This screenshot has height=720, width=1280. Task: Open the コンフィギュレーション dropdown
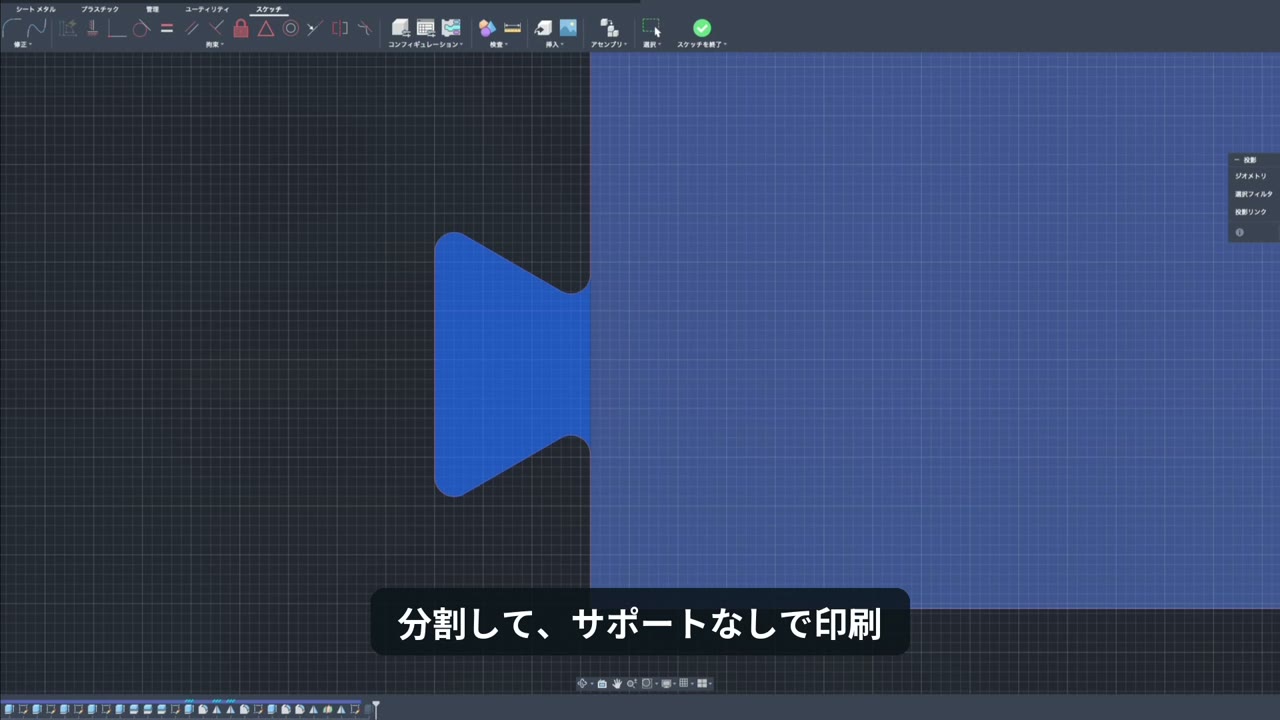[x=425, y=44]
